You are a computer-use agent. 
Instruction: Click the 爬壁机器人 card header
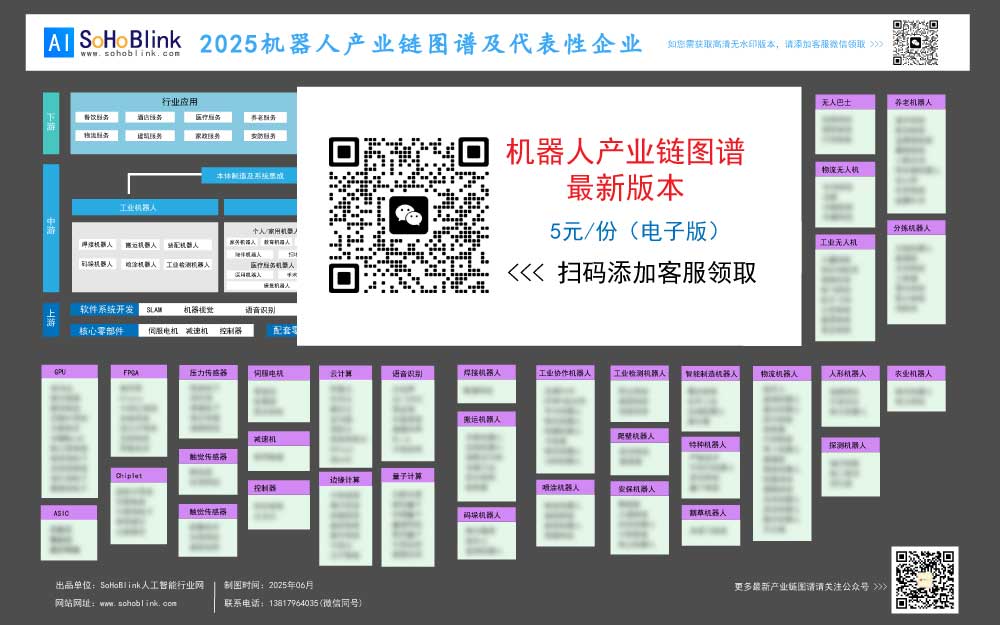pos(640,436)
